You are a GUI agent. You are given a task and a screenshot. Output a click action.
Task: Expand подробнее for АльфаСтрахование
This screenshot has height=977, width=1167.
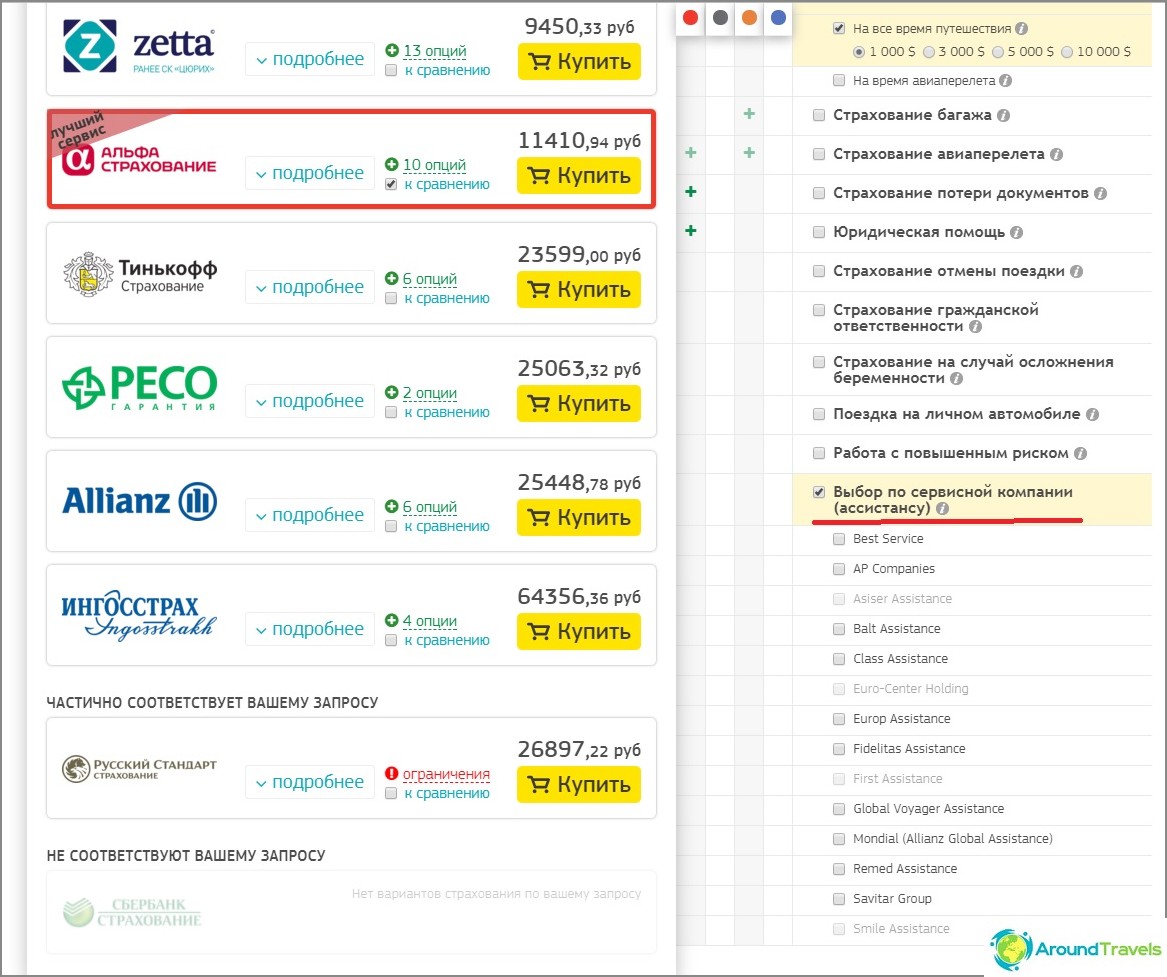click(x=310, y=173)
